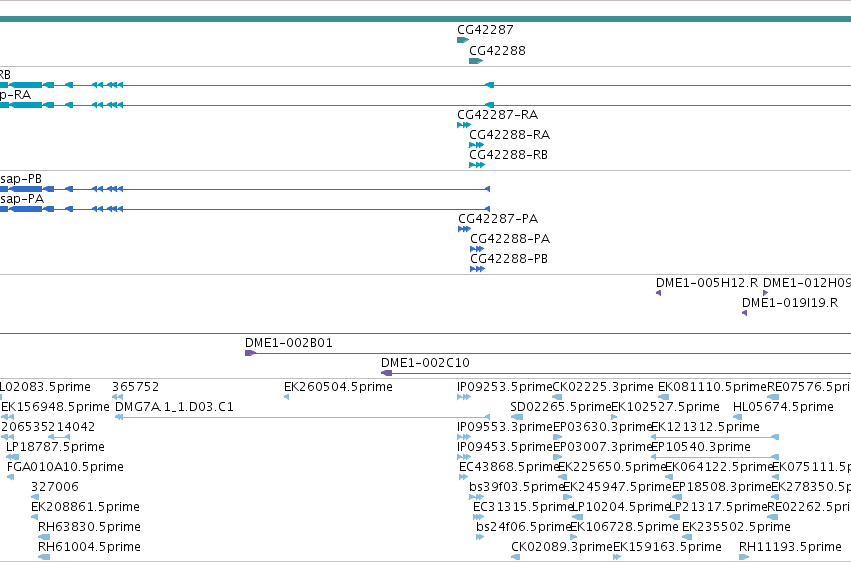This screenshot has height=562, width=851.
Task: Click the FGA010A10.5prime label
Action: point(65,468)
